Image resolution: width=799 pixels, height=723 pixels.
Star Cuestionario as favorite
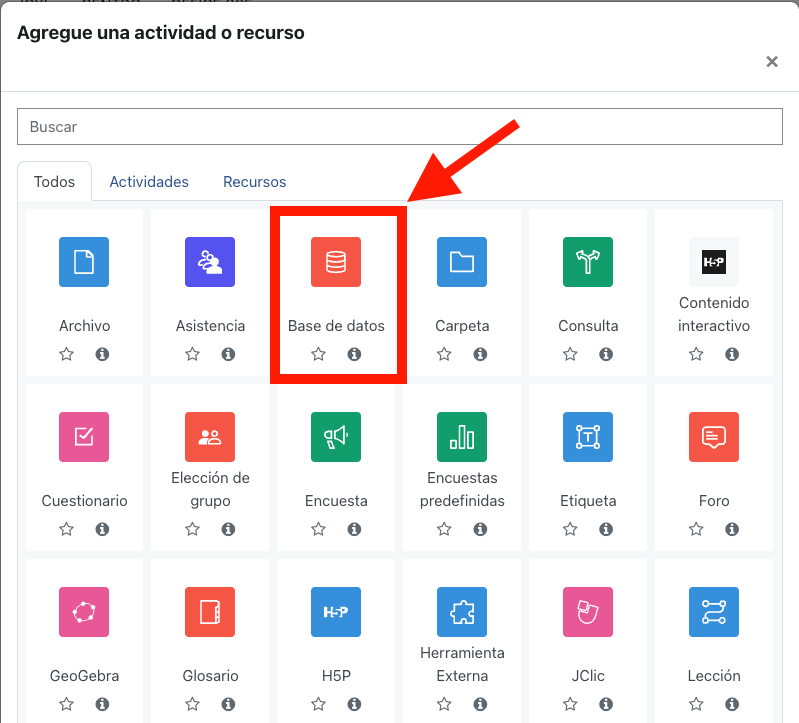[66, 529]
